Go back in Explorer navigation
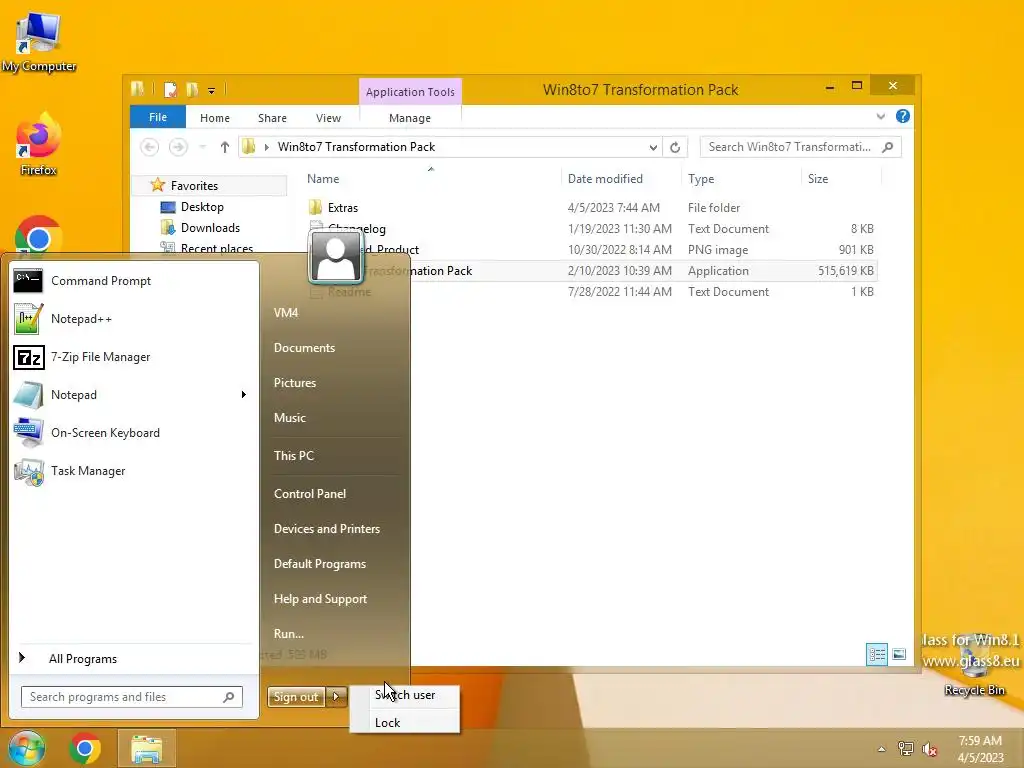1024x768 pixels. pos(150,147)
